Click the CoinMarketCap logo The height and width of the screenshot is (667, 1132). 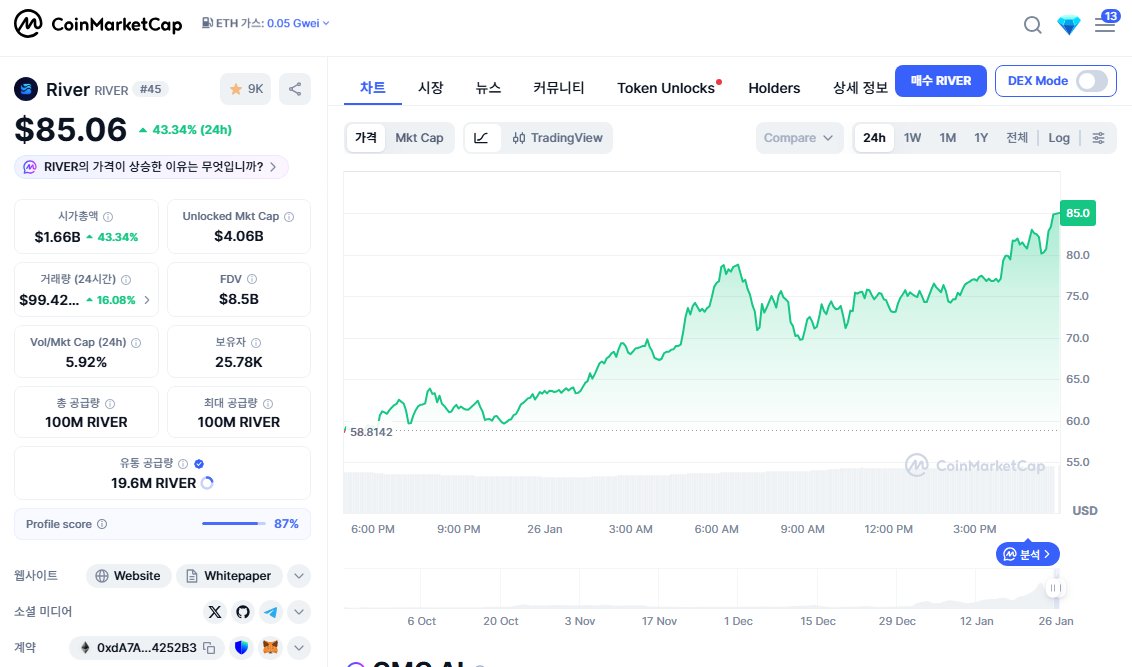[x=98, y=24]
